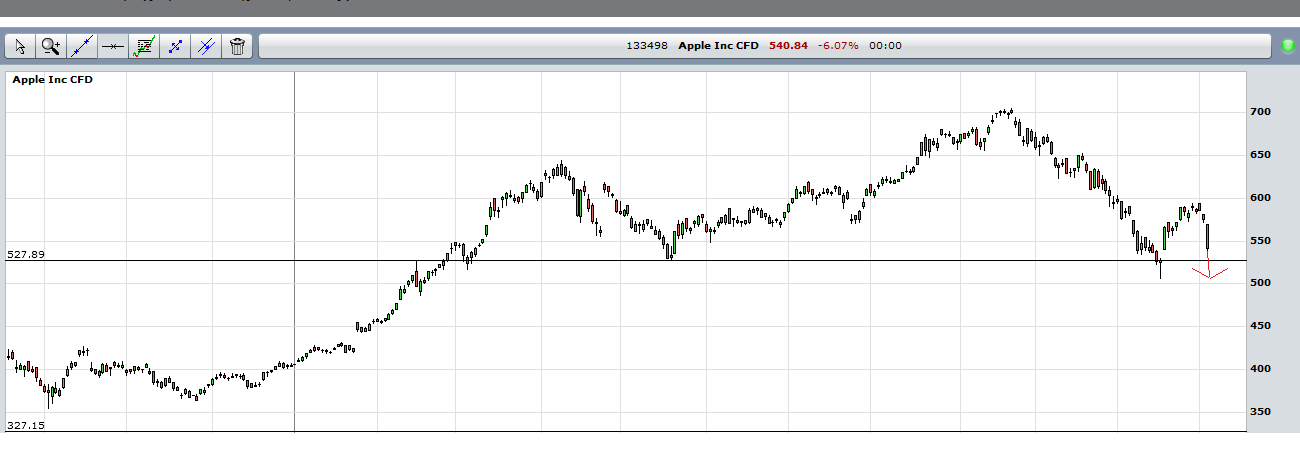Image resolution: width=1300 pixels, height=460 pixels.
Task: Select the horizontal line tool
Action: click(113, 46)
